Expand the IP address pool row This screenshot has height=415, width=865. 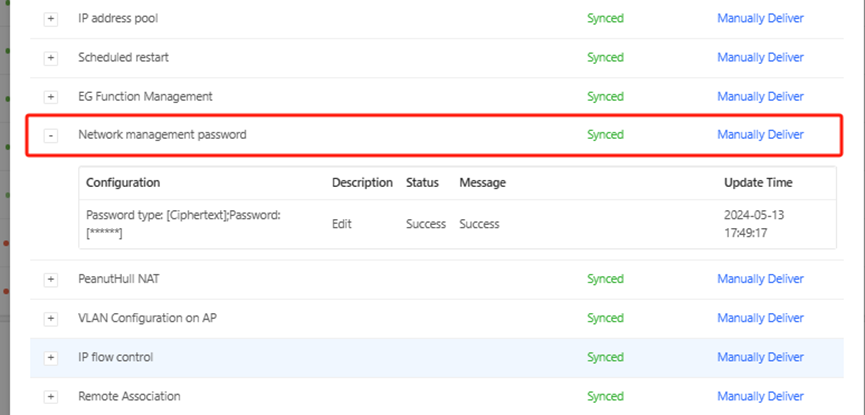(x=51, y=19)
